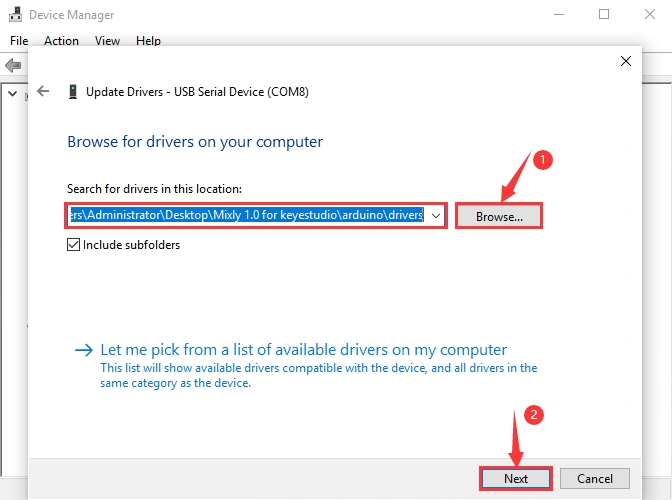Maximize the Device Manager window
Image resolution: width=672 pixels, height=500 pixels.
(604, 14)
